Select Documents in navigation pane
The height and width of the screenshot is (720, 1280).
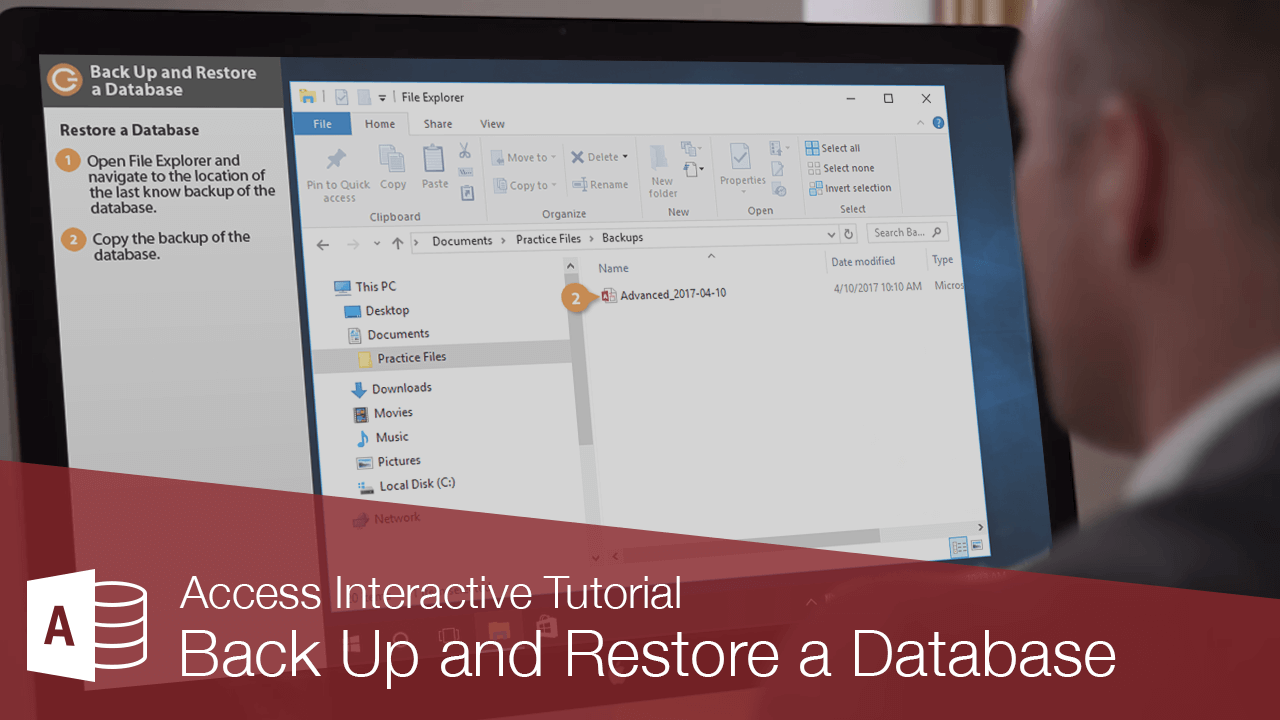coord(387,334)
